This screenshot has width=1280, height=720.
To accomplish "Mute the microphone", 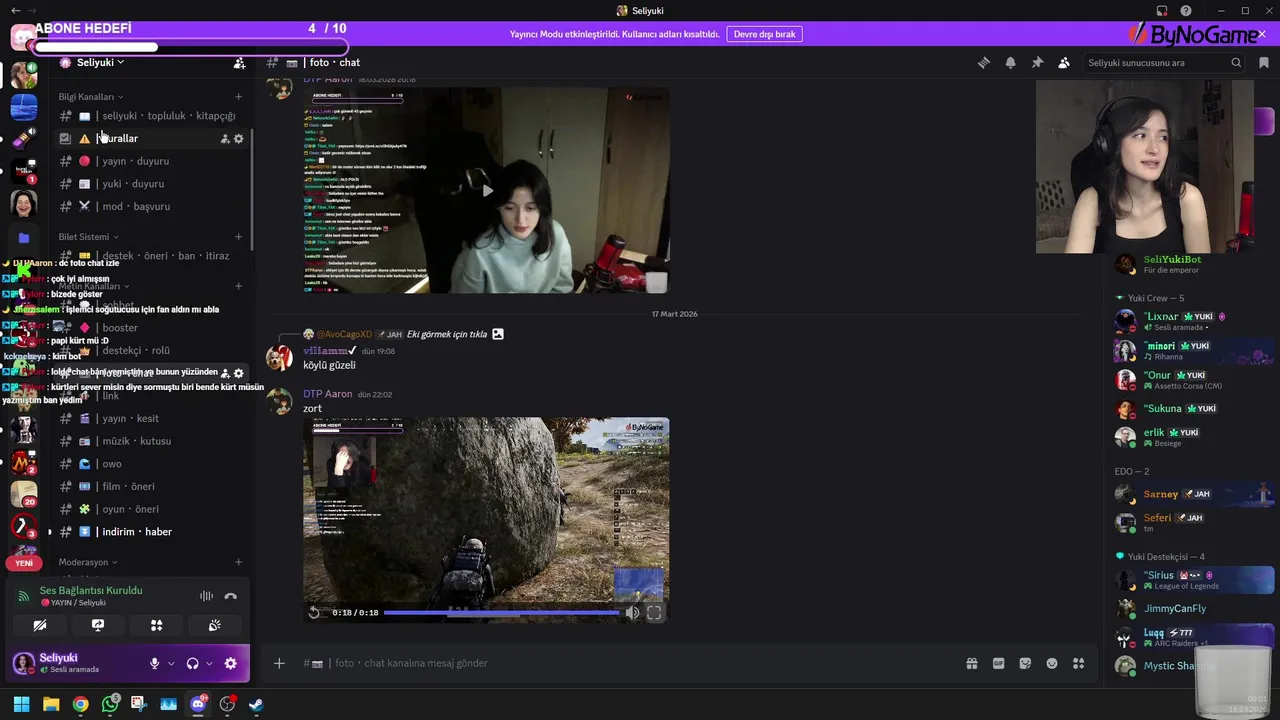I will pos(154,663).
